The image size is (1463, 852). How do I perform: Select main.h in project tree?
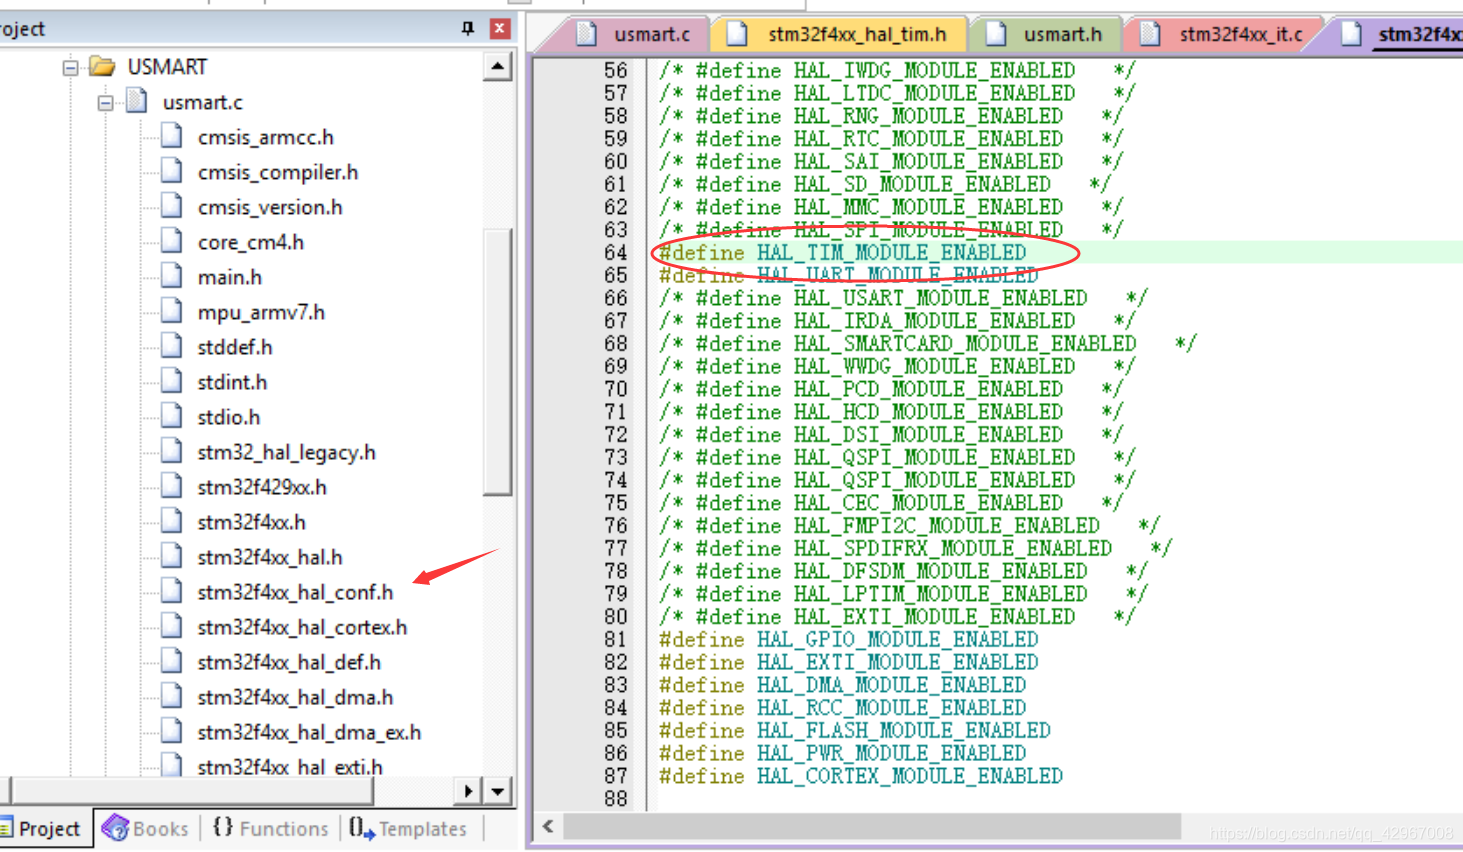click(229, 277)
